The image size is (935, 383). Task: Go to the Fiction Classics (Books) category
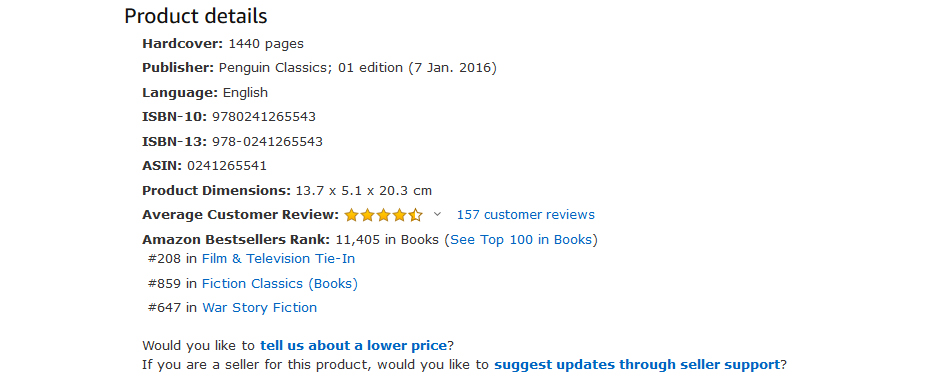(x=280, y=283)
